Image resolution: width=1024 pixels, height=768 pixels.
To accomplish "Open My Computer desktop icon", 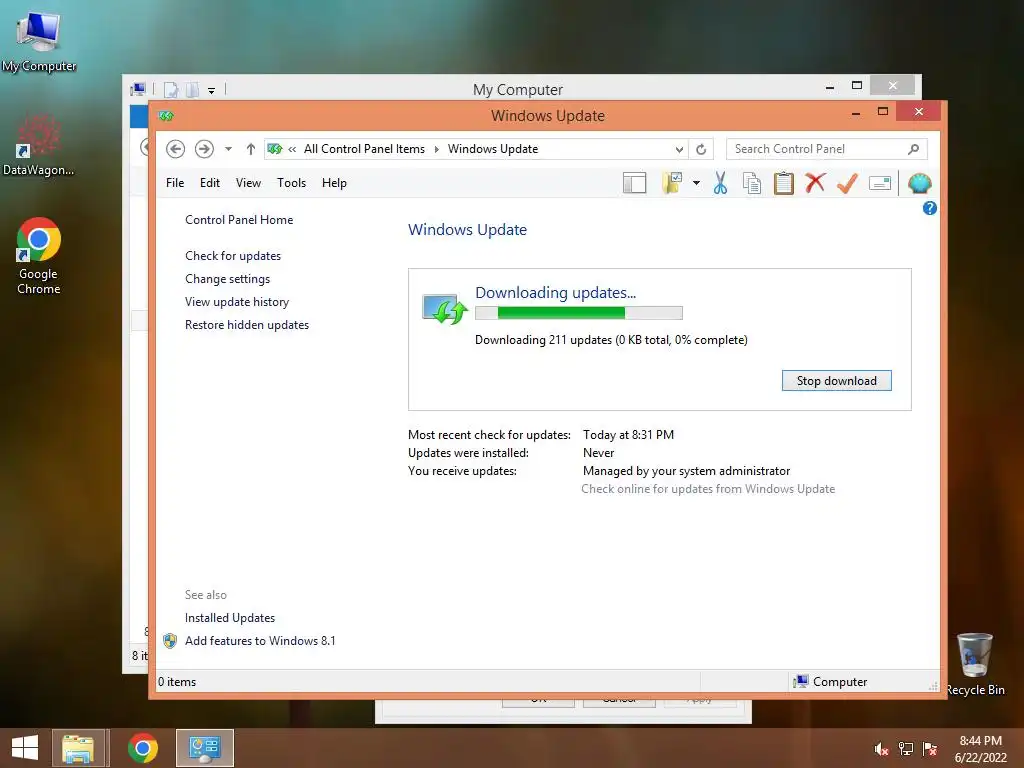I will (39, 41).
